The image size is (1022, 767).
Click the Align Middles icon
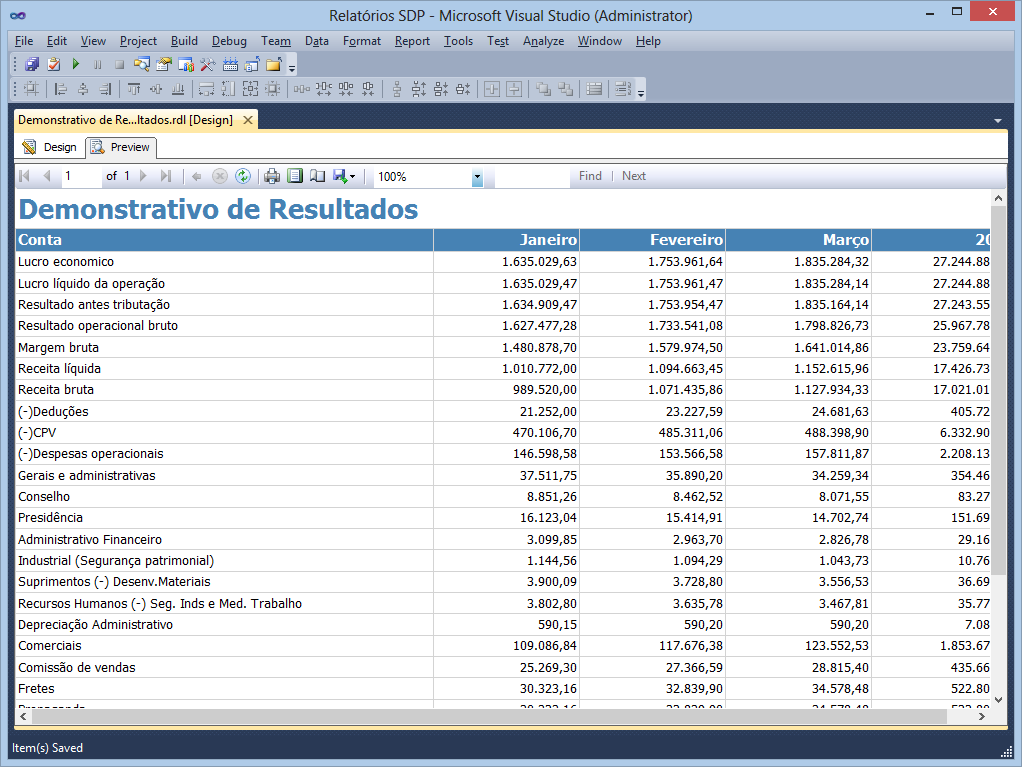coord(156,89)
